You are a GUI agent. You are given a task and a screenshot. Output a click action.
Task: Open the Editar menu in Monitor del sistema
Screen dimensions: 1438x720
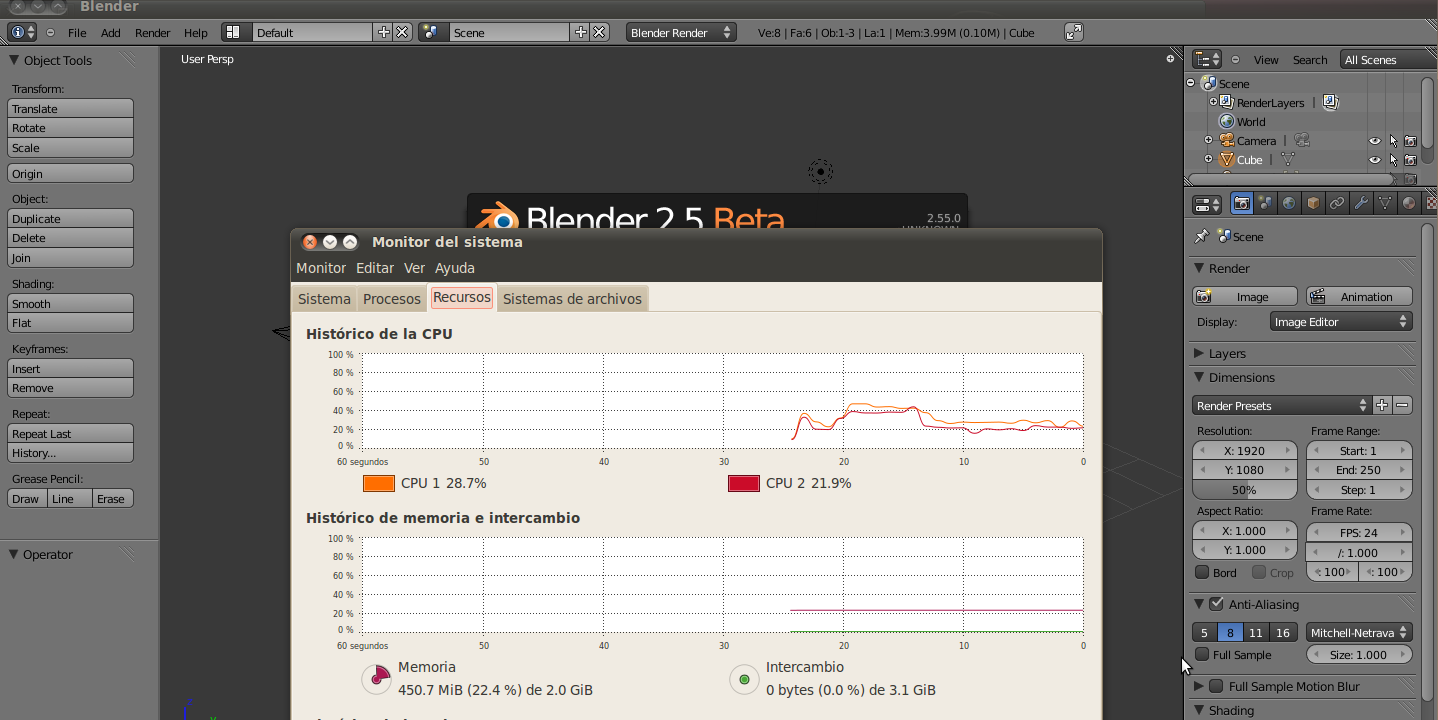coord(375,268)
